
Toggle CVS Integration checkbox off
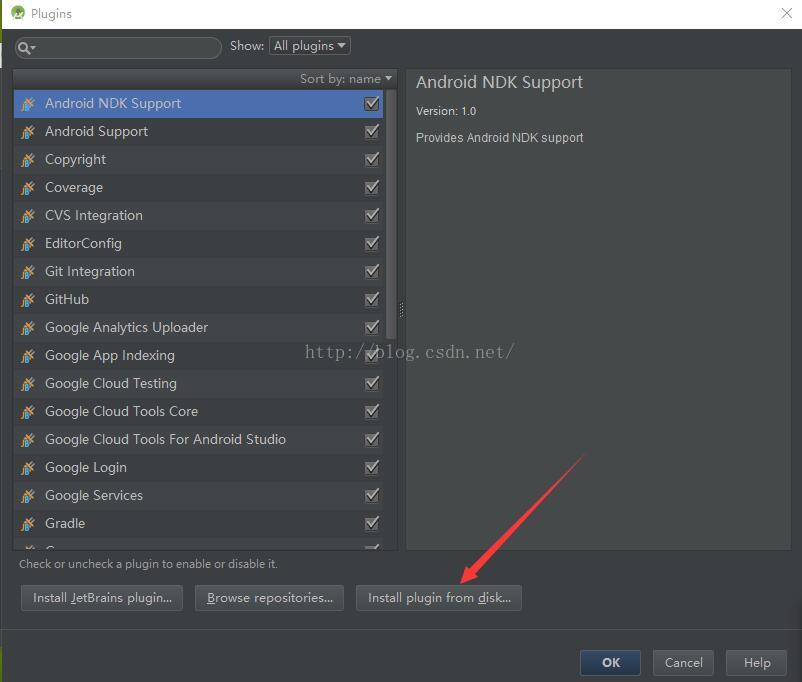coord(372,215)
